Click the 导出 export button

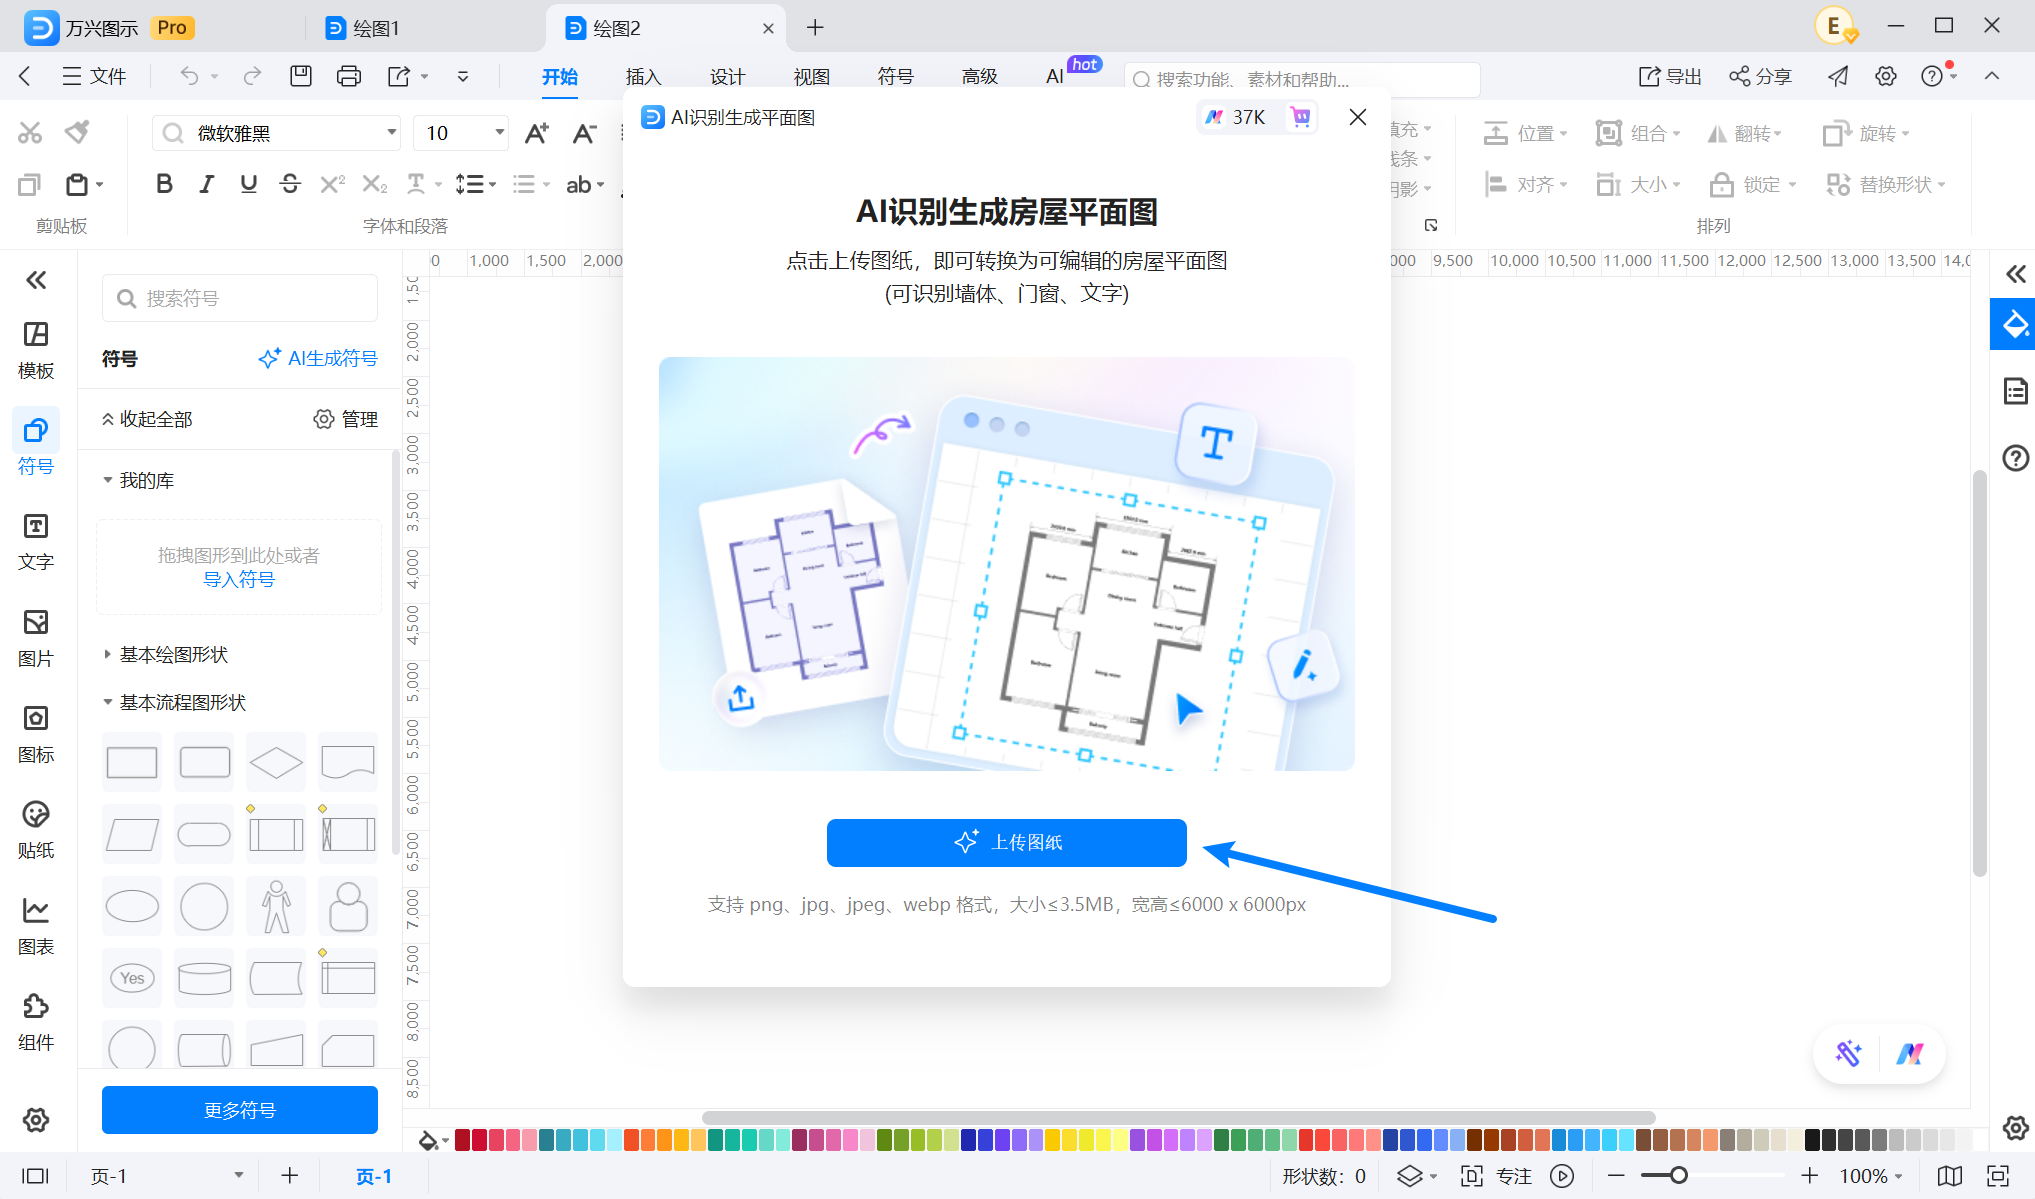(1670, 76)
